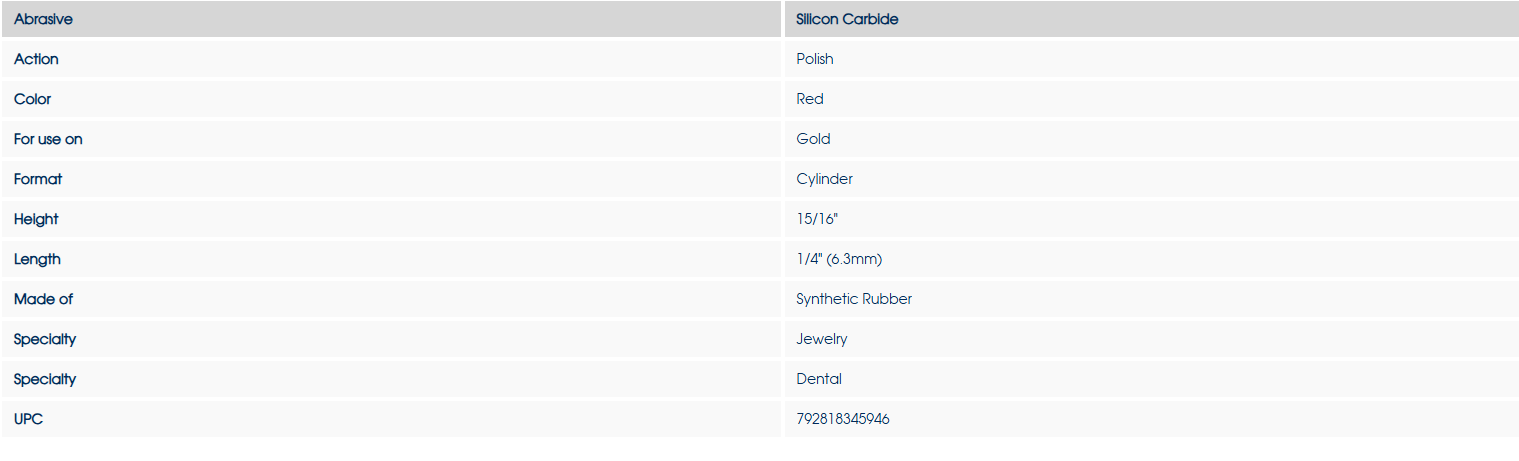1519x461 pixels.
Task: Select the Synthetic Rubber value
Action: [854, 299]
